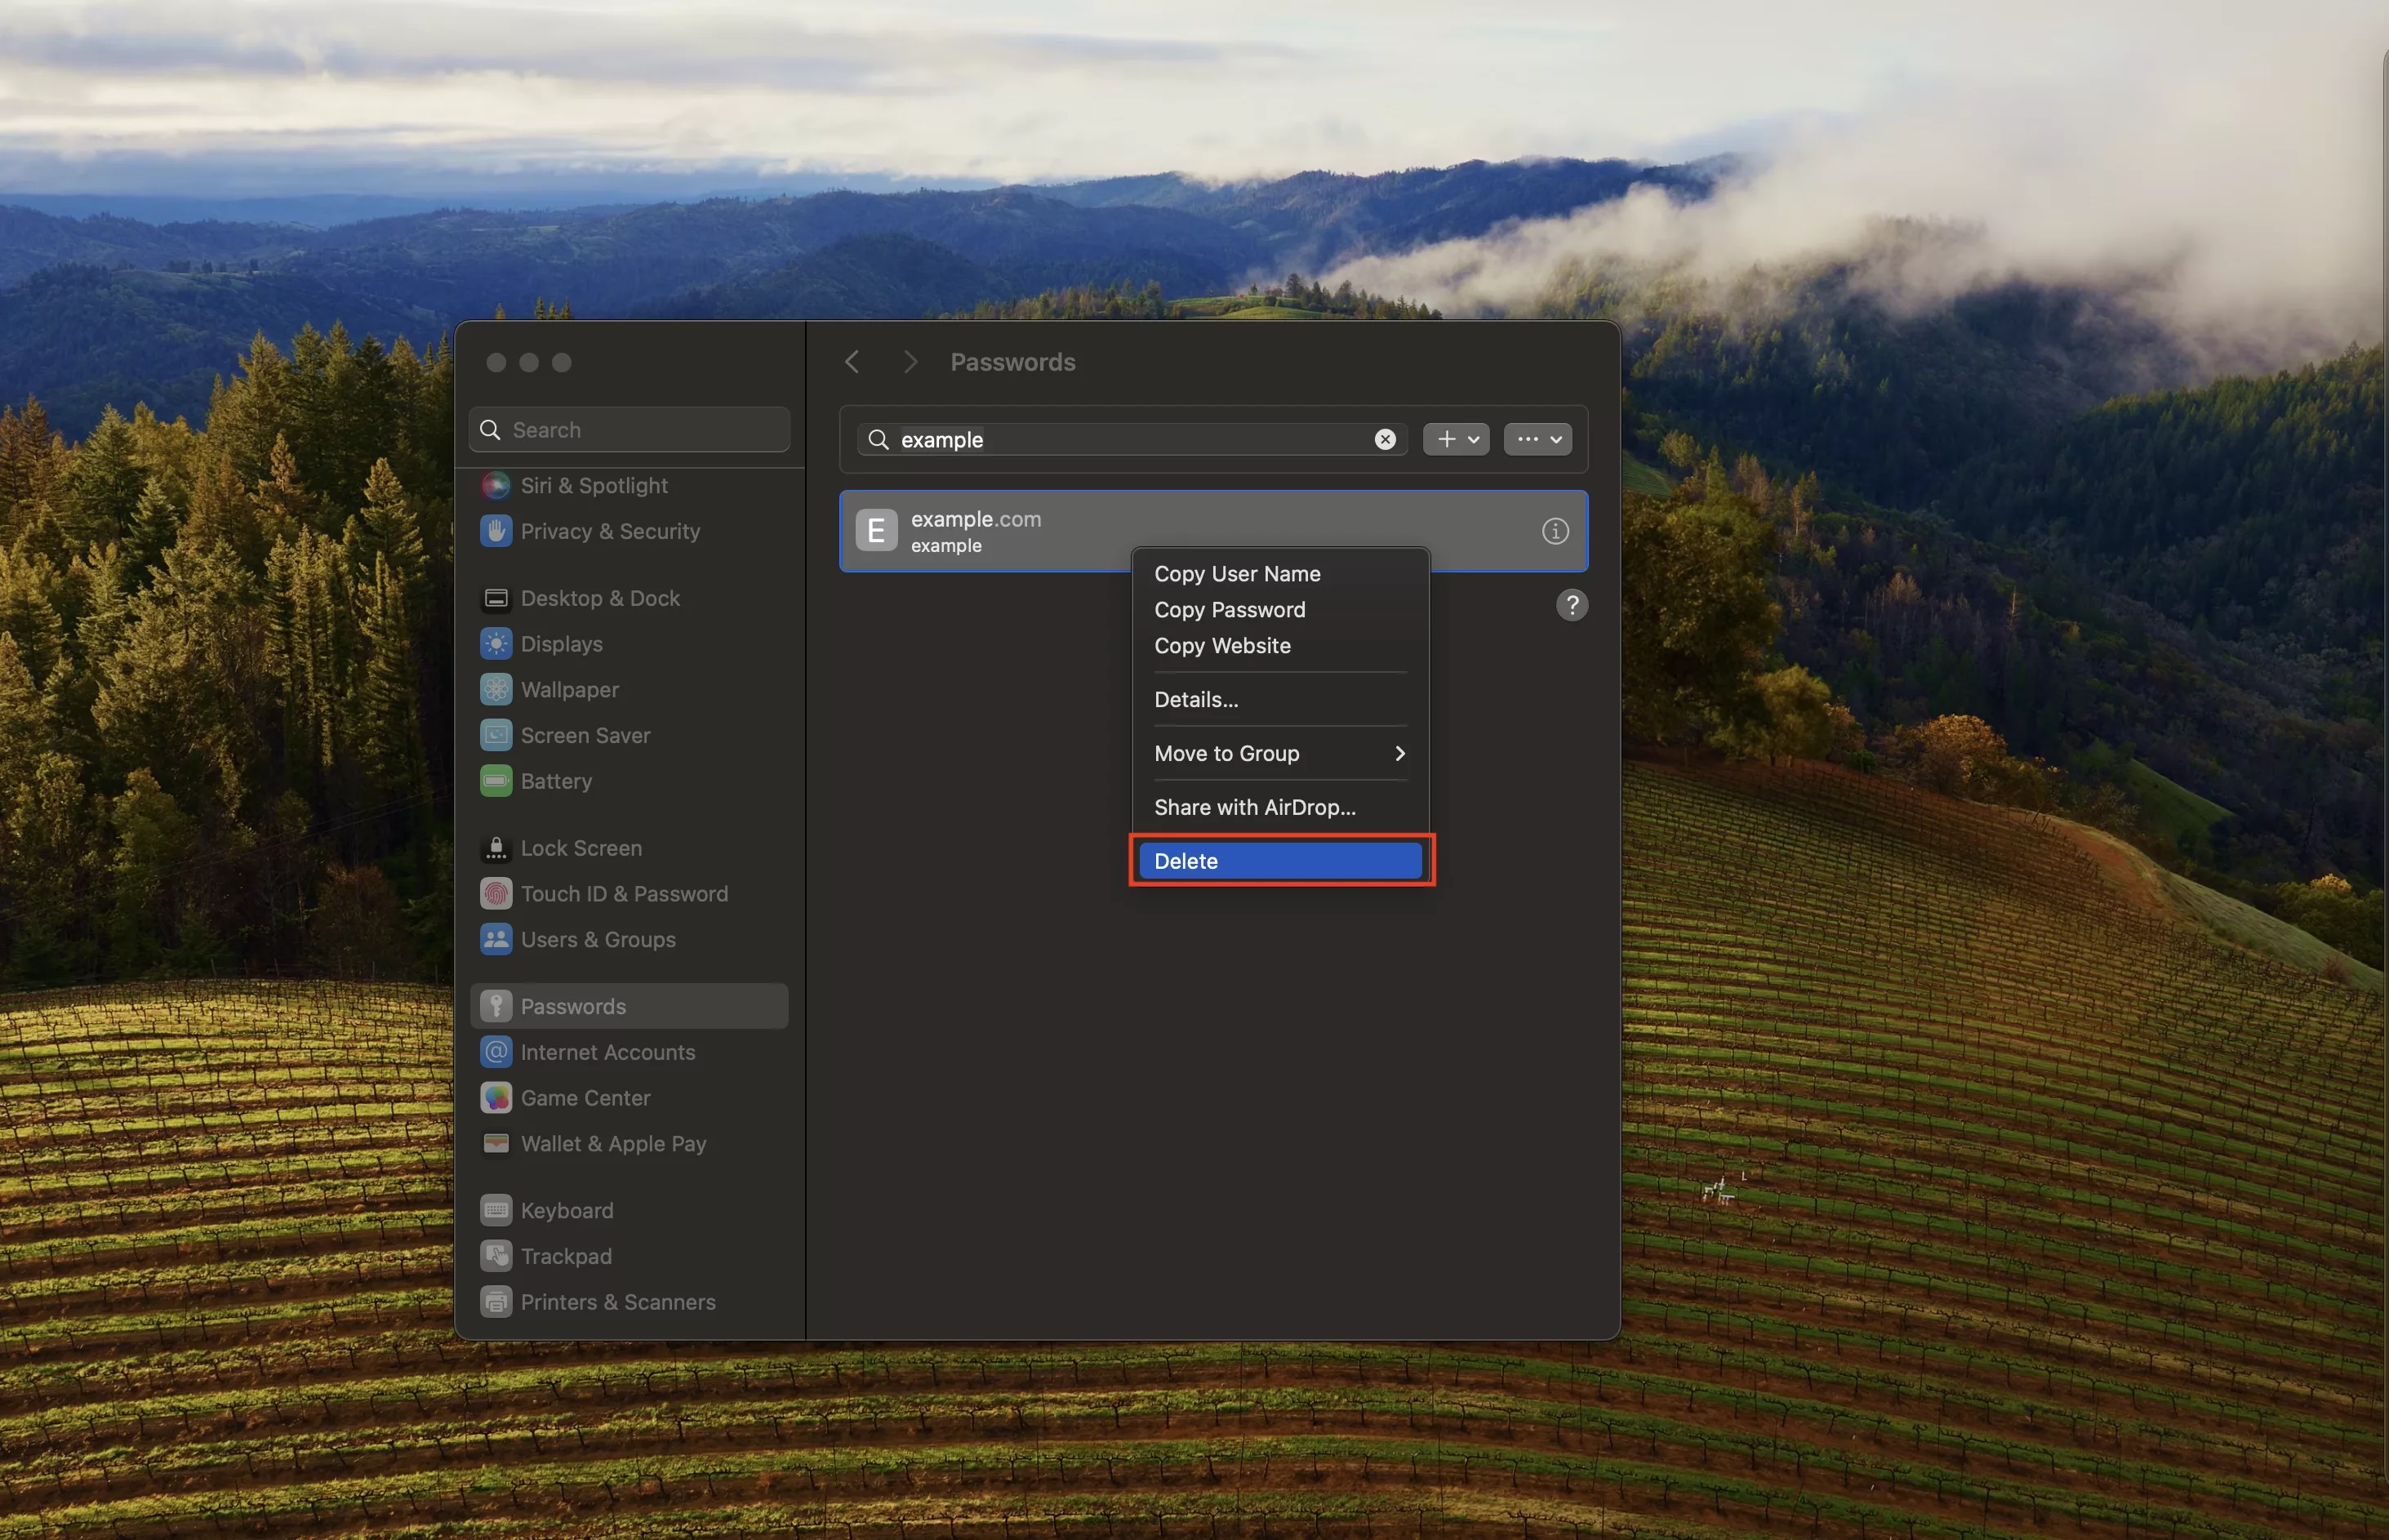This screenshot has height=1540, width=2389.
Task: Click the Passwords sidebar icon
Action: 496,1005
